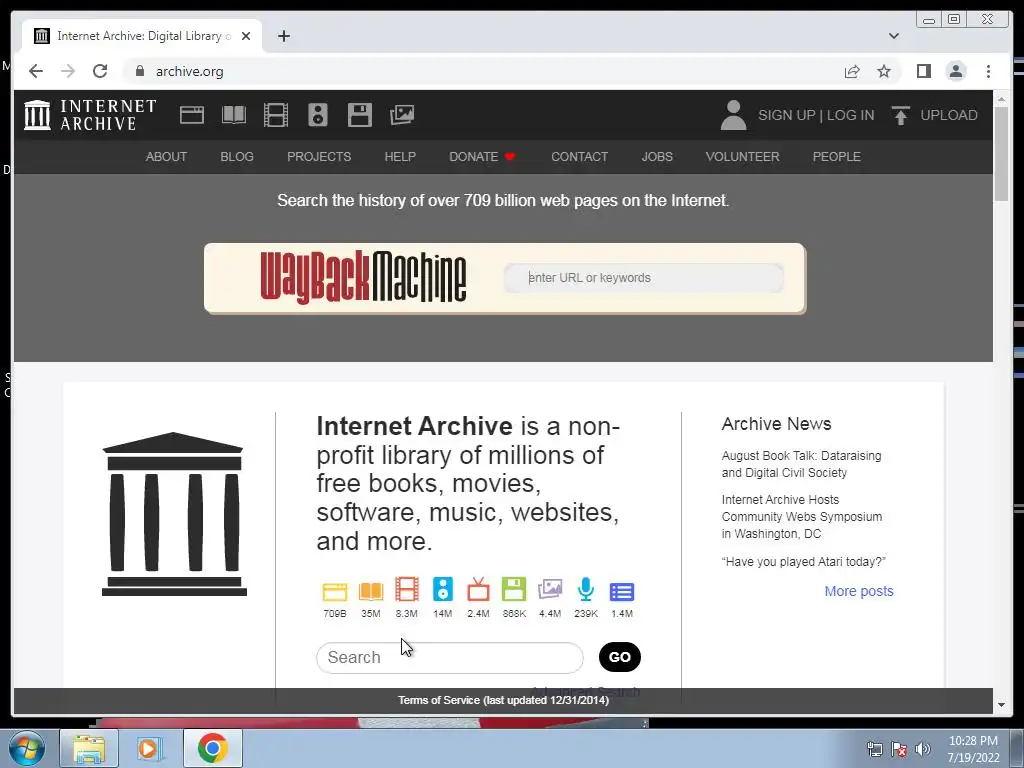Image resolution: width=1024 pixels, height=768 pixels.
Task: Bookmark this page with star icon
Action: [x=884, y=71]
